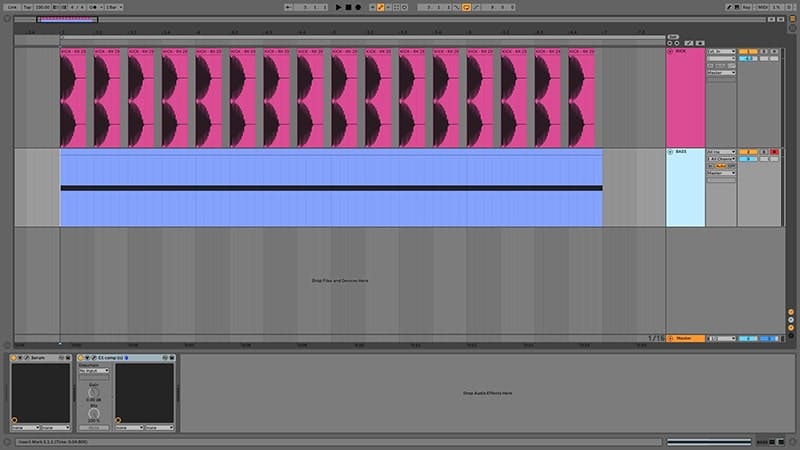800x450 pixels.
Task: Disarm the red BASS record arm button
Action: (774, 152)
